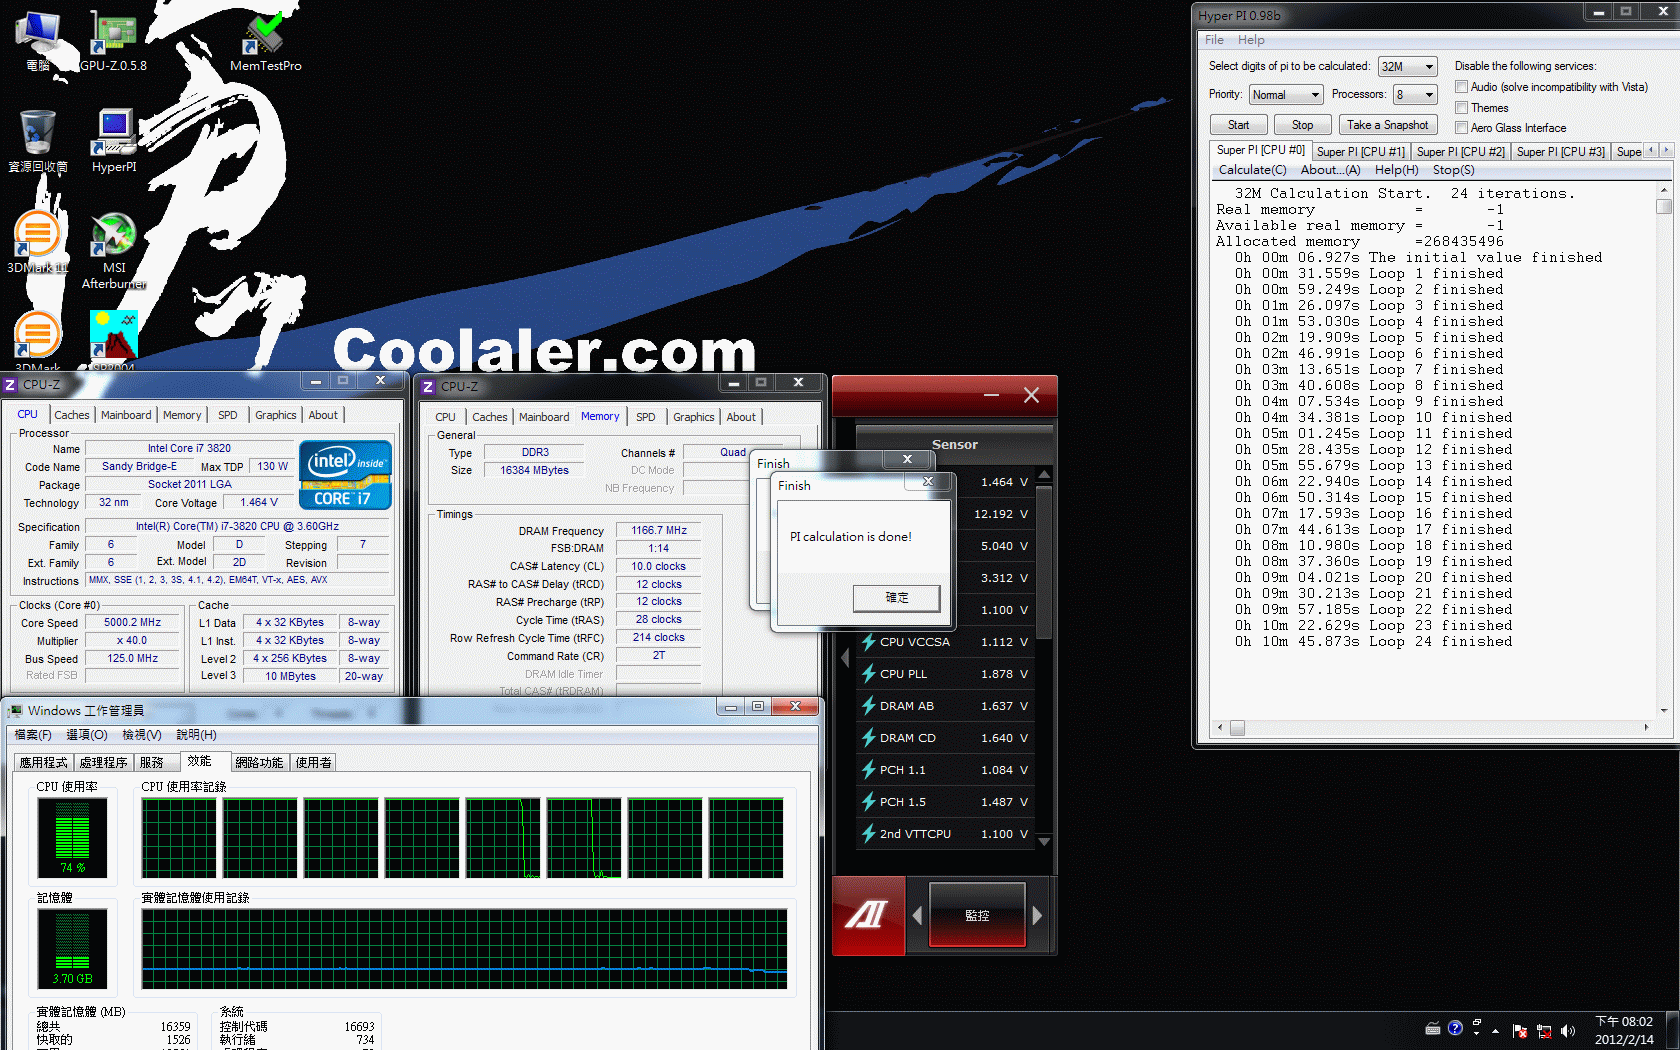Launch the 3DMark 11 desktop shortcut

(x=38, y=242)
